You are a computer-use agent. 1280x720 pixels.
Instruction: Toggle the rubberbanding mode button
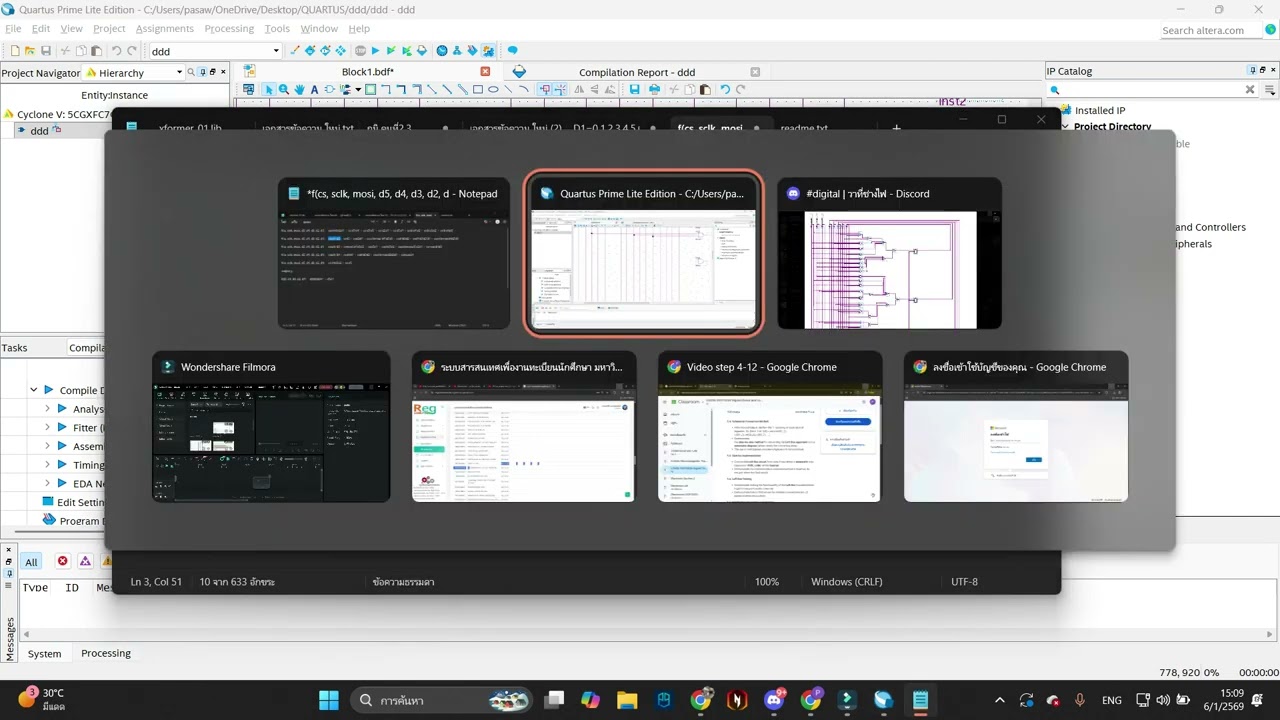tap(545, 89)
